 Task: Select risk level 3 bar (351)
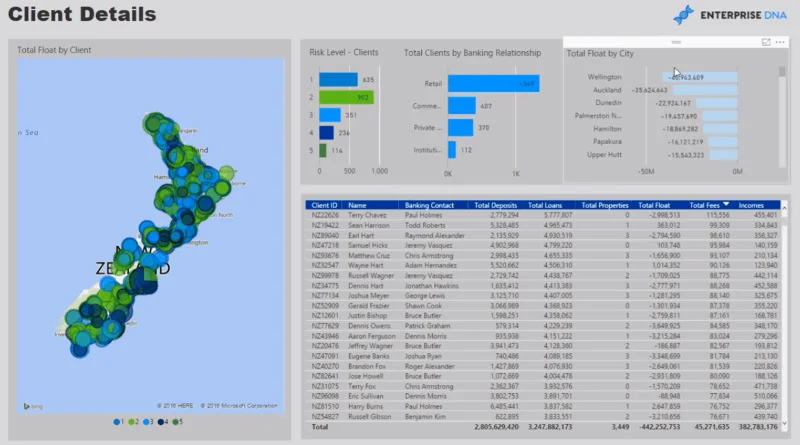tap(330, 115)
